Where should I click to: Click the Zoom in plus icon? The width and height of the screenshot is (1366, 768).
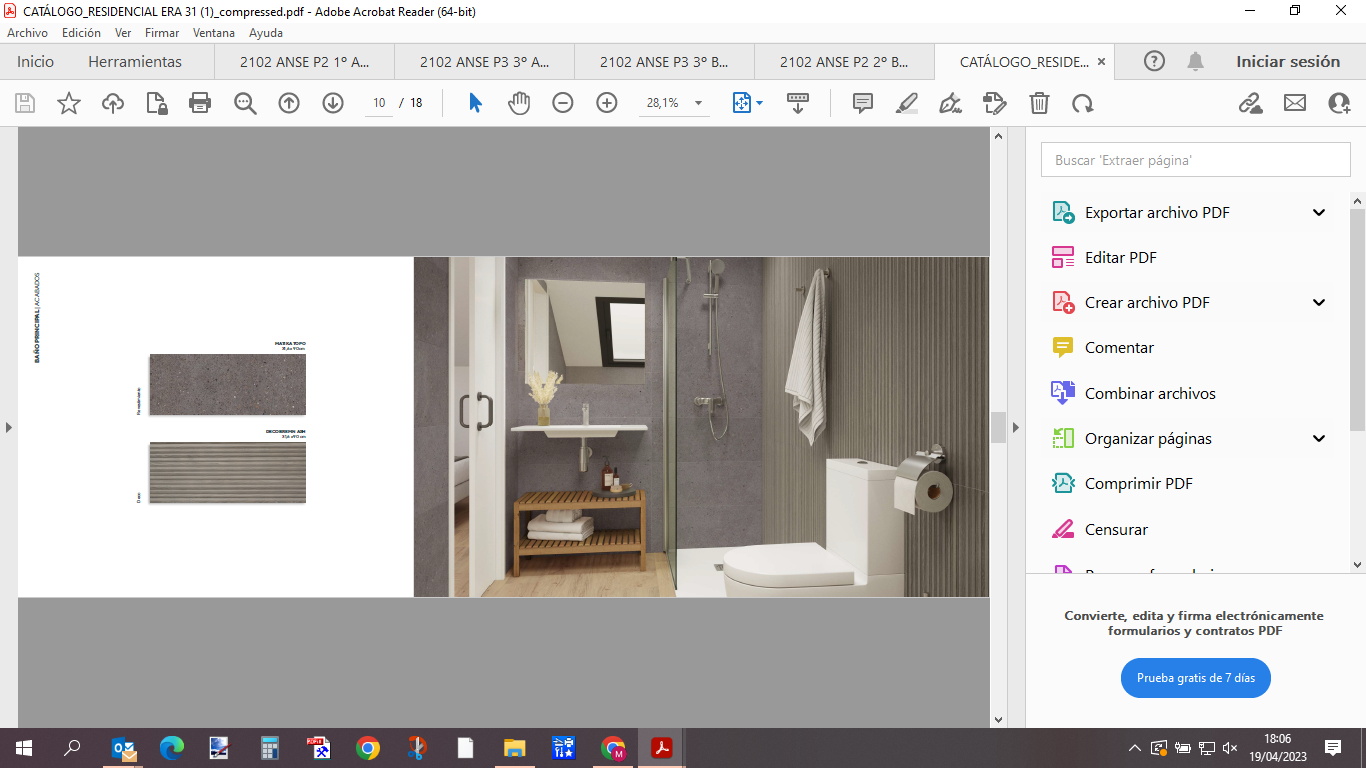(607, 103)
